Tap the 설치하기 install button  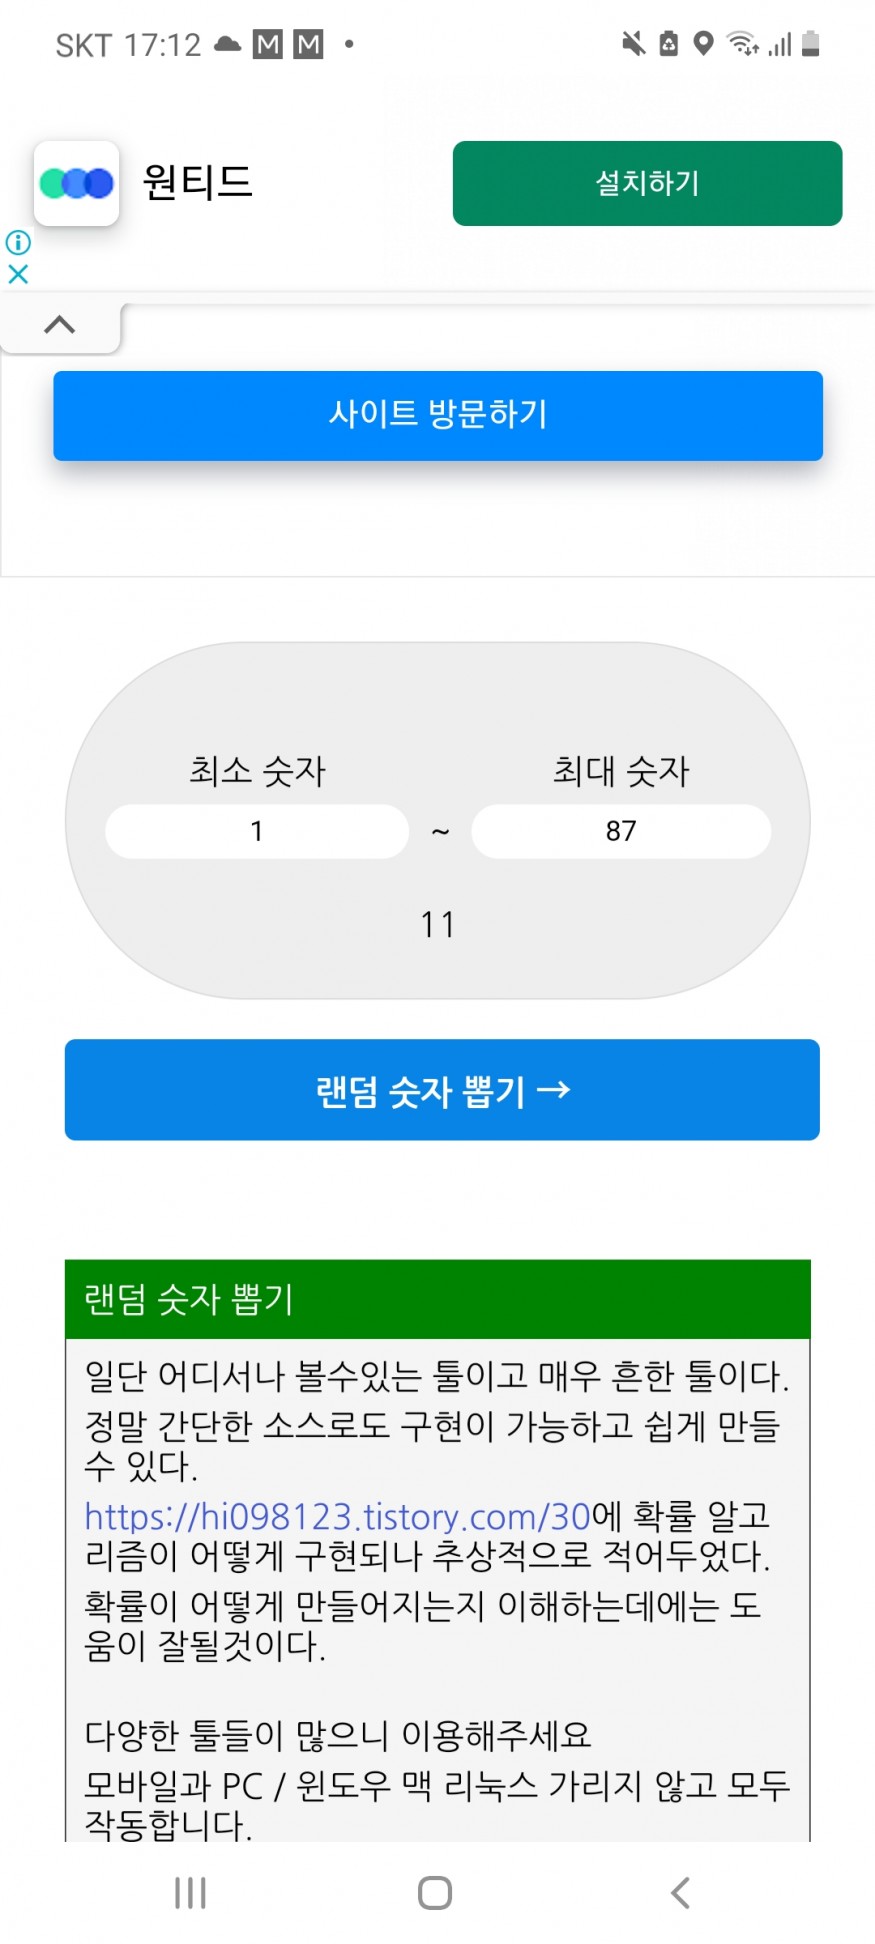(x=647, y=183)
